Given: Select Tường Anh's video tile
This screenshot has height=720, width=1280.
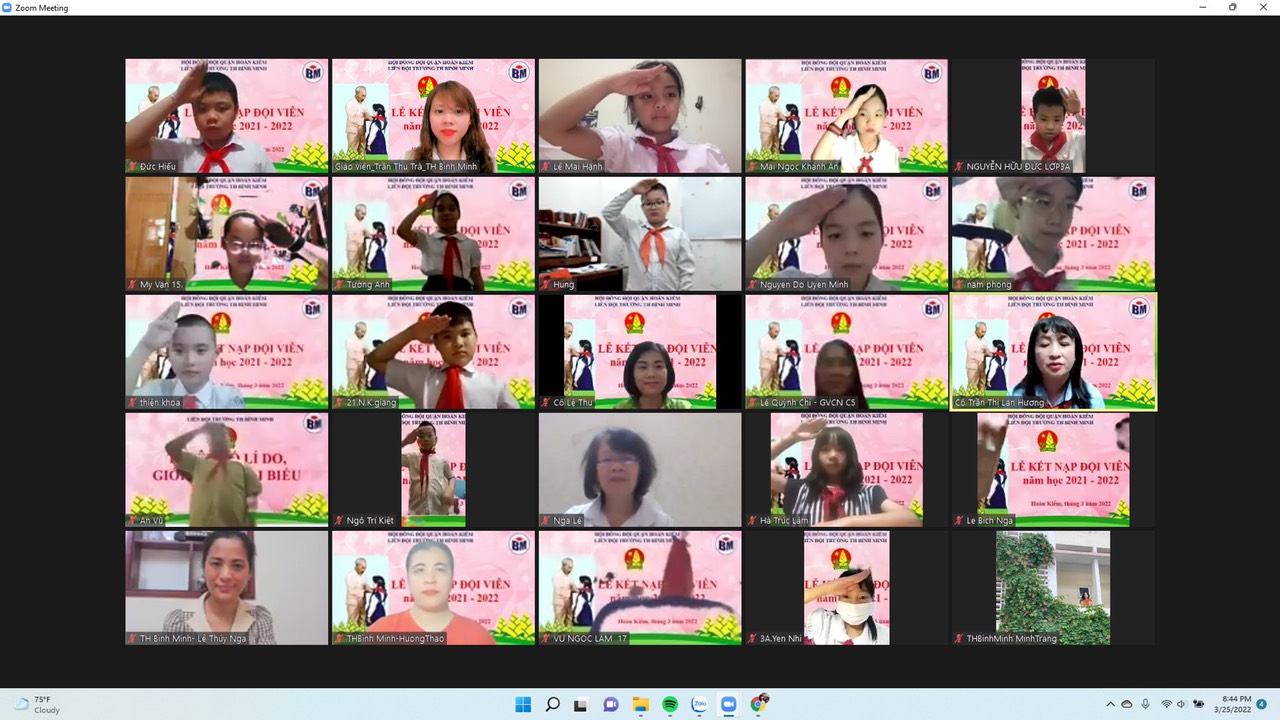Looking at the screenshot, I should 433,234.
